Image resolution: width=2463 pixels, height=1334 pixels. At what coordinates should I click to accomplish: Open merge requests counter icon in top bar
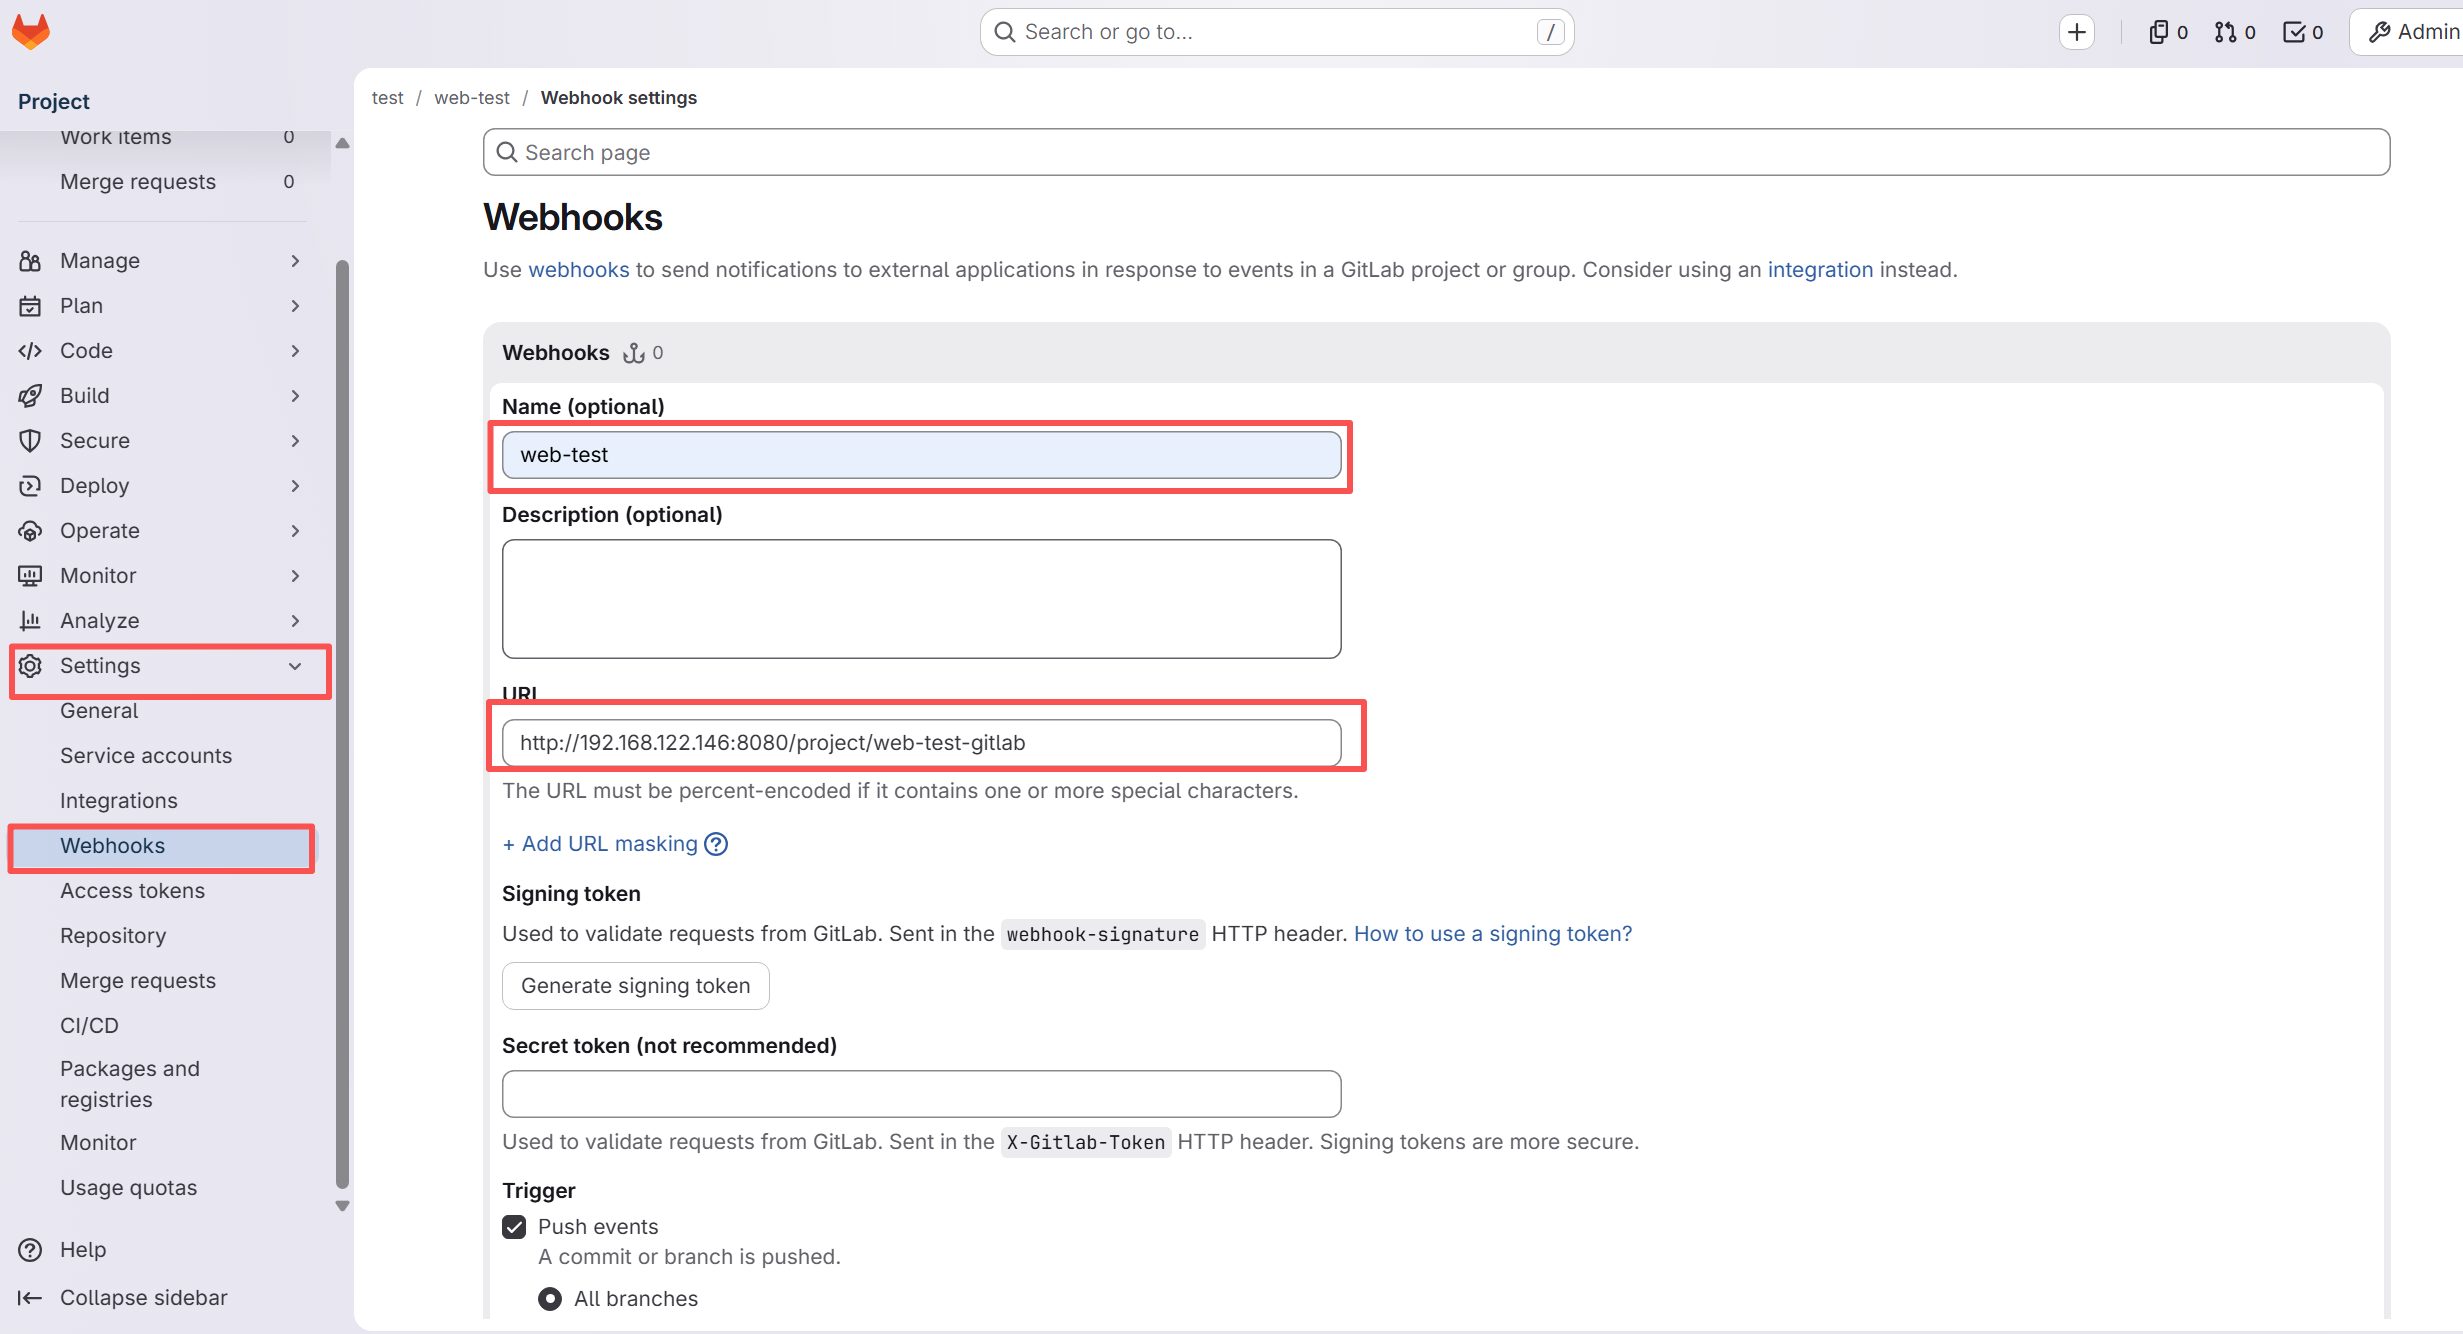tap(2225, 32)
